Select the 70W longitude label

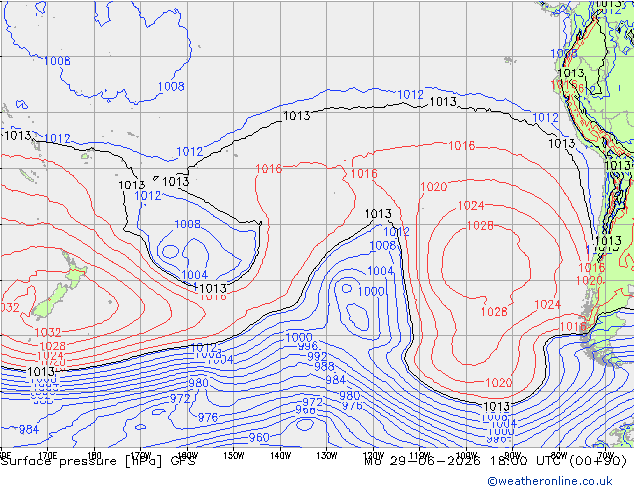tap(605, 456)
